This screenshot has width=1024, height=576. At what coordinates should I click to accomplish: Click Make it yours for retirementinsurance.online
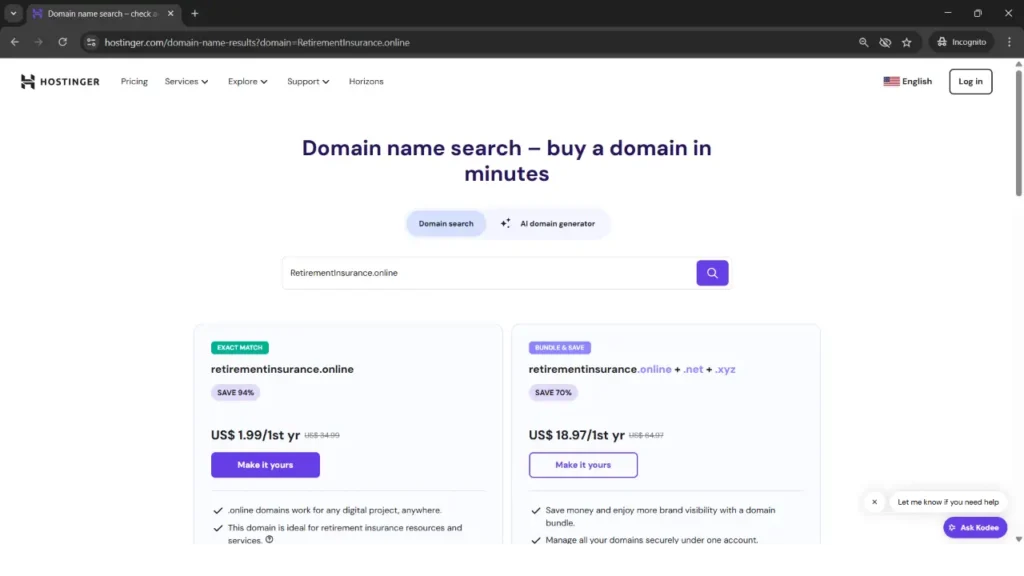coord(265,465)
